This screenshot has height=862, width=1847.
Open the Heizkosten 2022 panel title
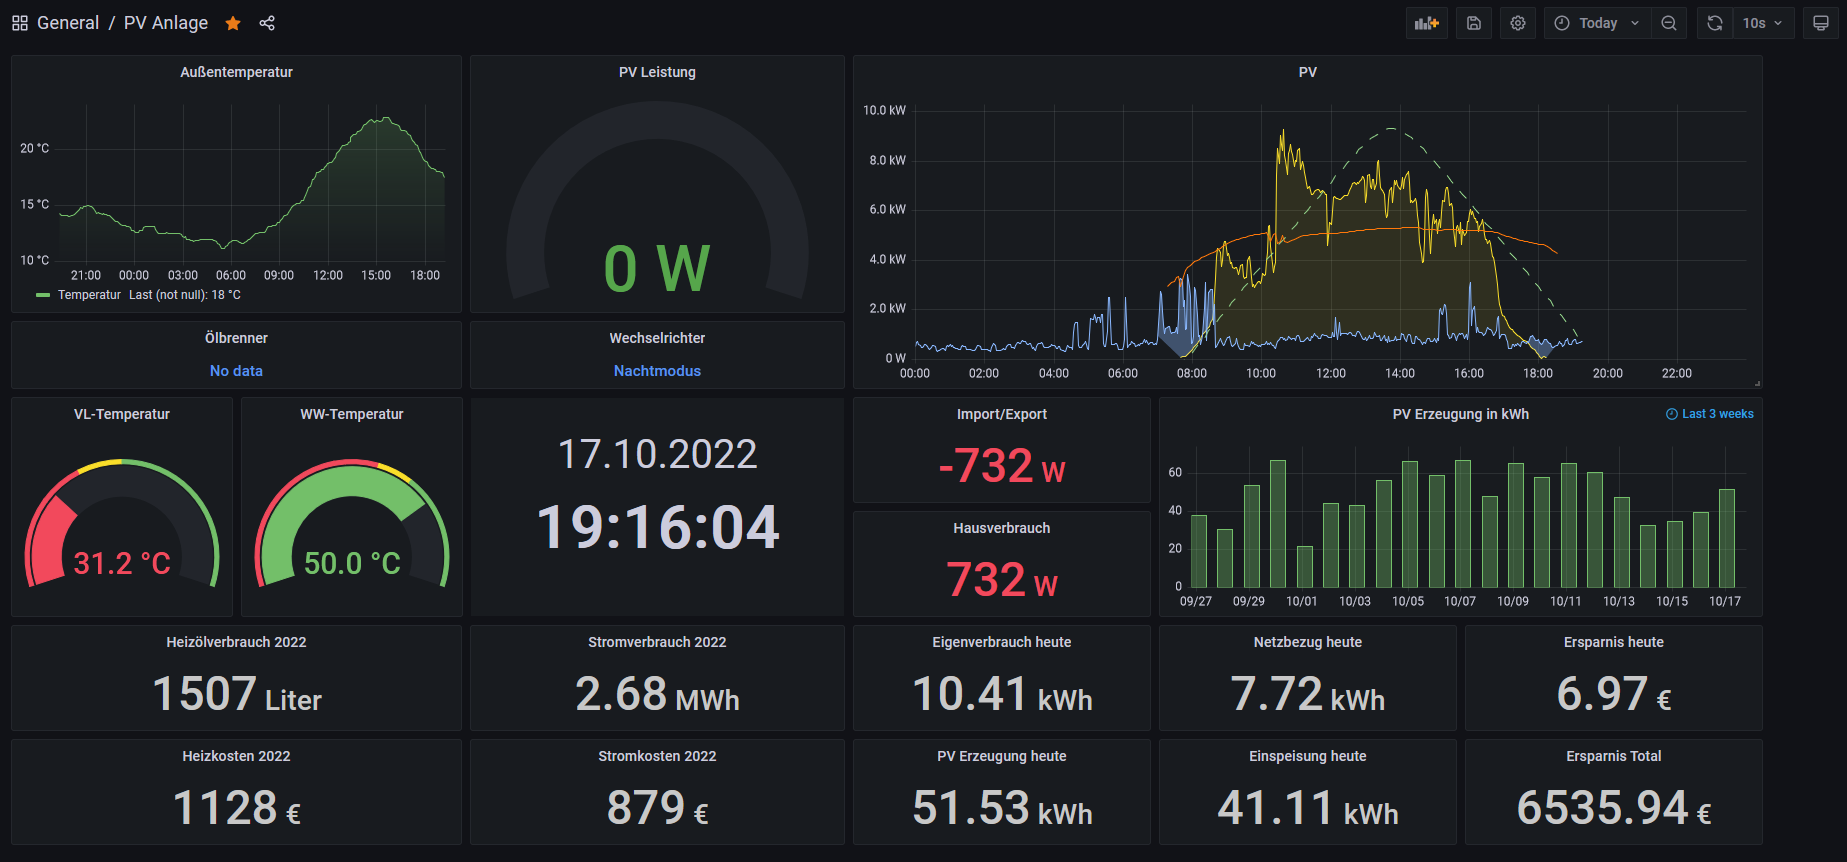click(236, 756)
